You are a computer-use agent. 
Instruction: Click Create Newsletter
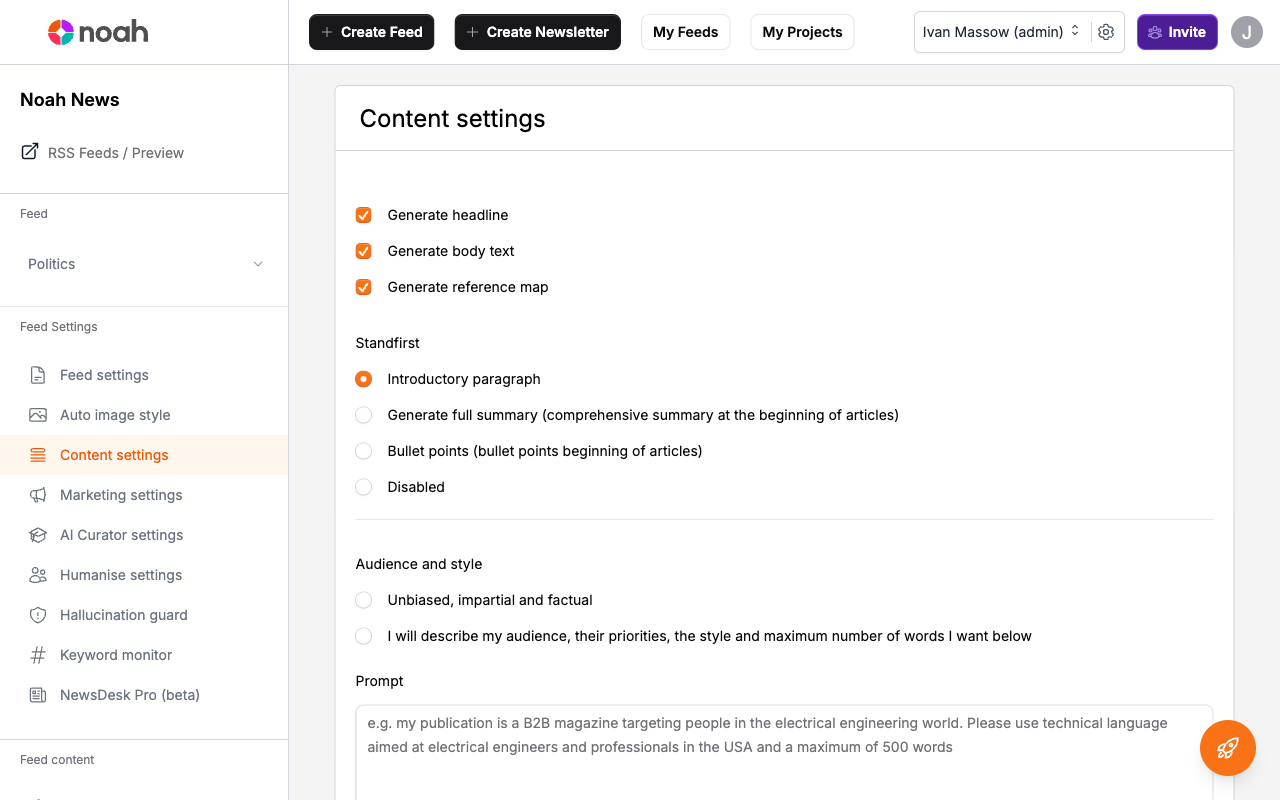[537, 32]
